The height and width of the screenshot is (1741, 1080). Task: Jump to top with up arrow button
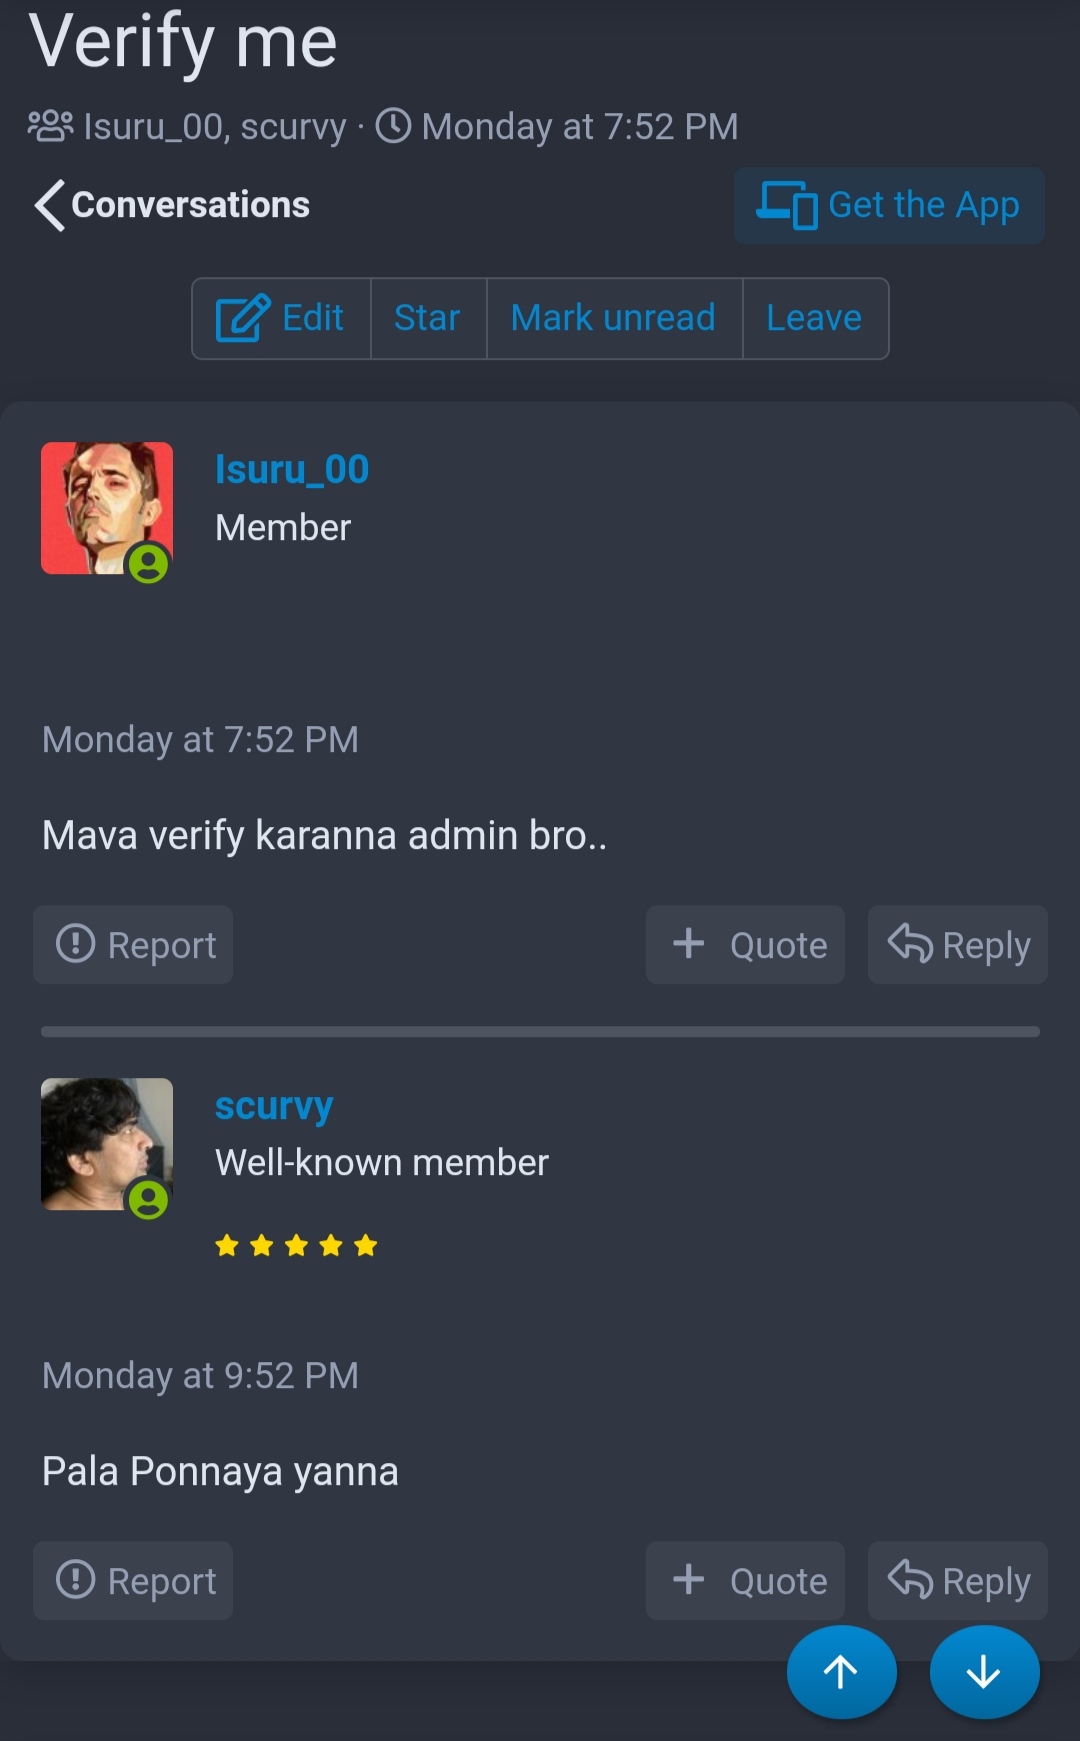click(841, 1672)
